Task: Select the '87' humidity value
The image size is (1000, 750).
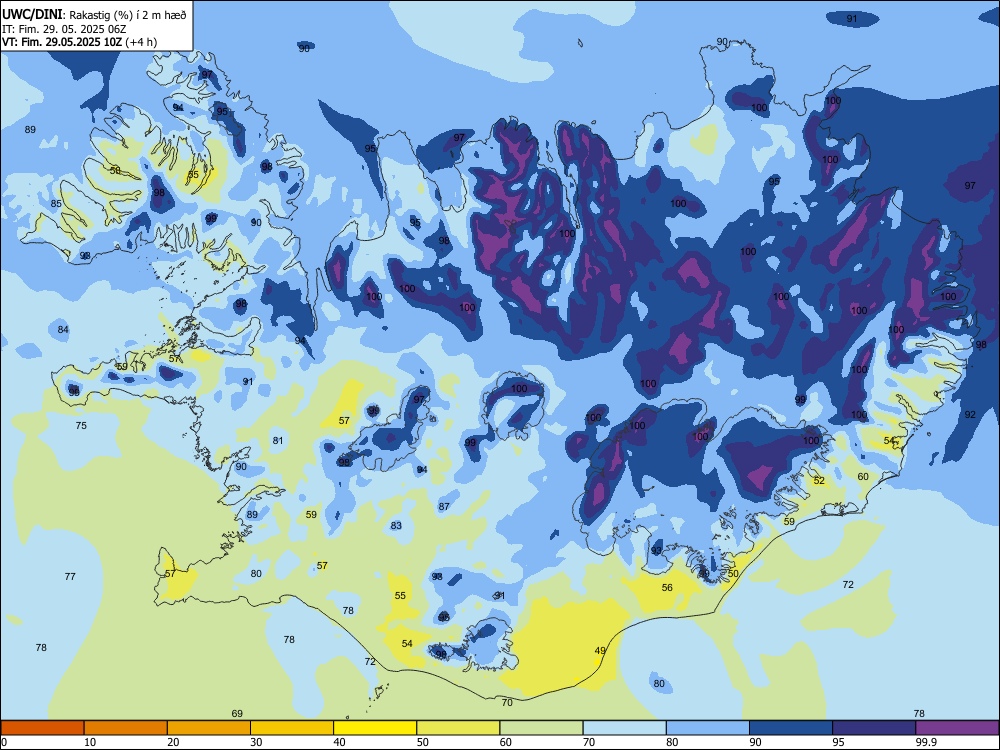Action: 444,506
